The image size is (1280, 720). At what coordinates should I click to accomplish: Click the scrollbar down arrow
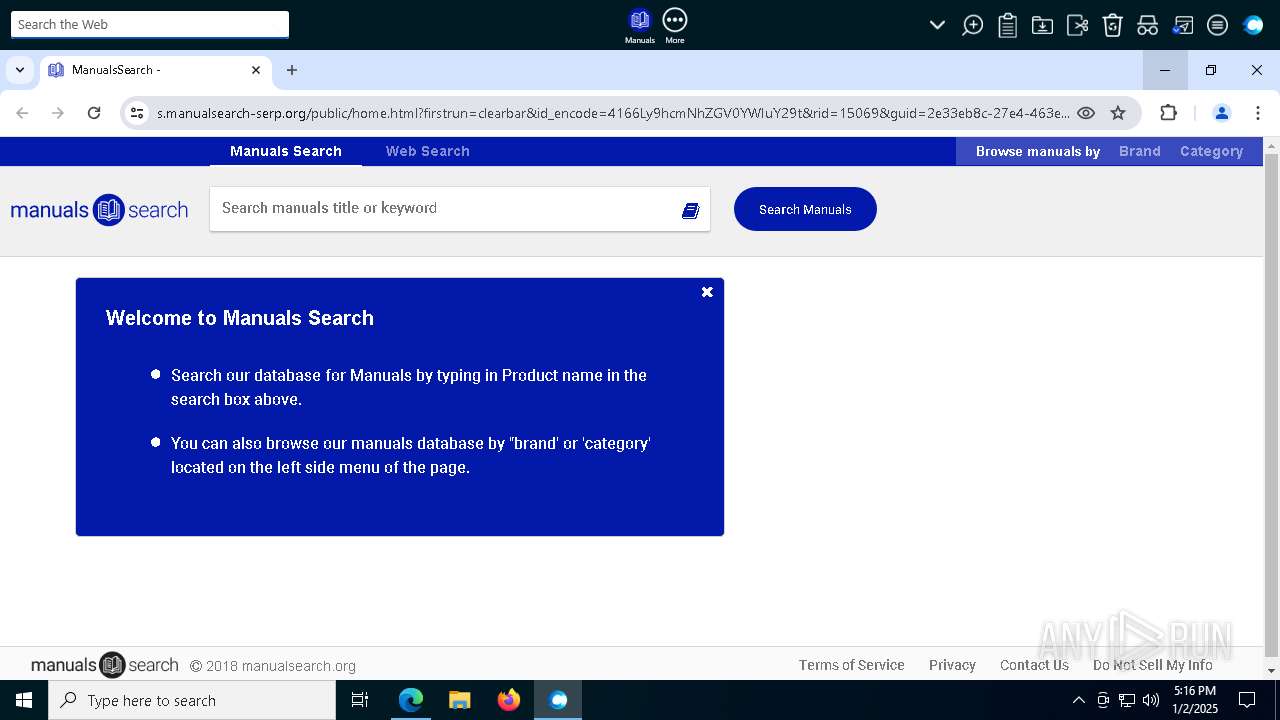point(1272,670)
